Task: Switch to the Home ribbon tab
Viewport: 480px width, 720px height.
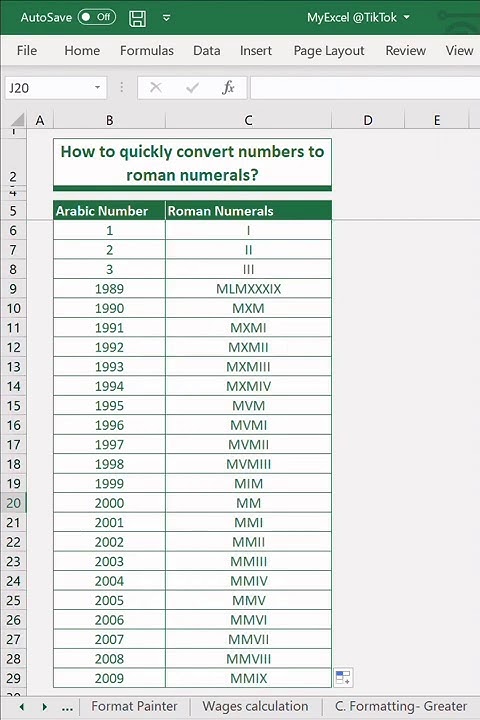Action: coord(82,51)
